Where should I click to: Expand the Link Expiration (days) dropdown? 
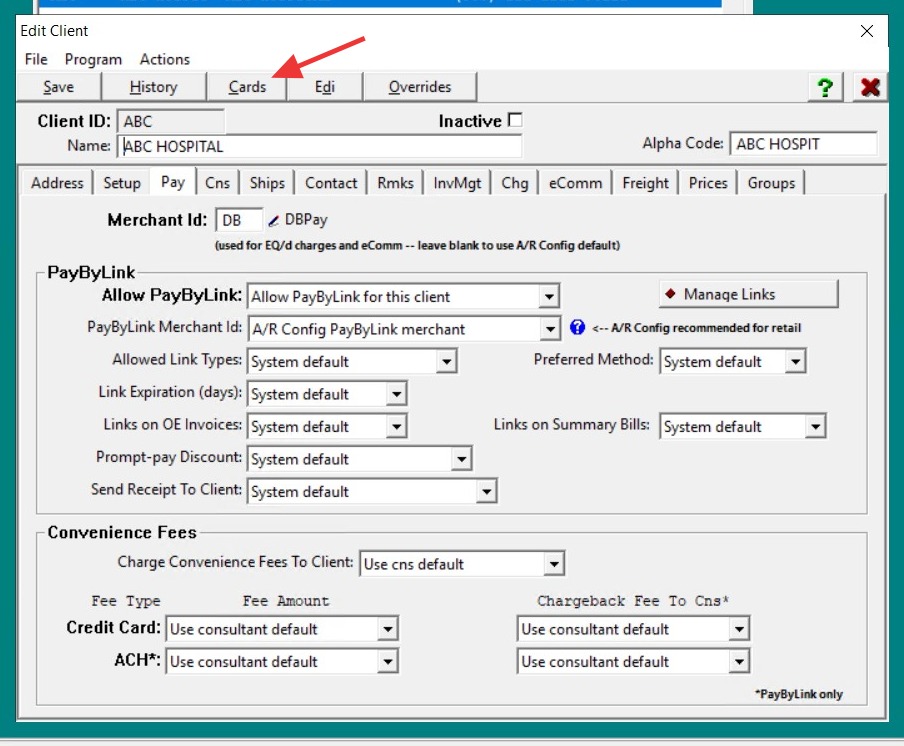(x=397, y=394)
